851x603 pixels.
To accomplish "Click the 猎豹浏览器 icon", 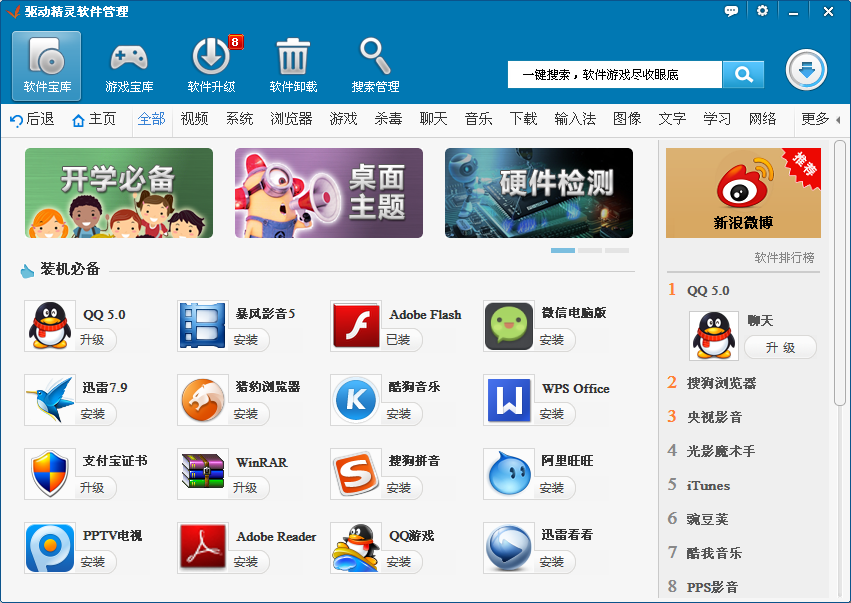I will pyautogui.click(x=202, y=400).
